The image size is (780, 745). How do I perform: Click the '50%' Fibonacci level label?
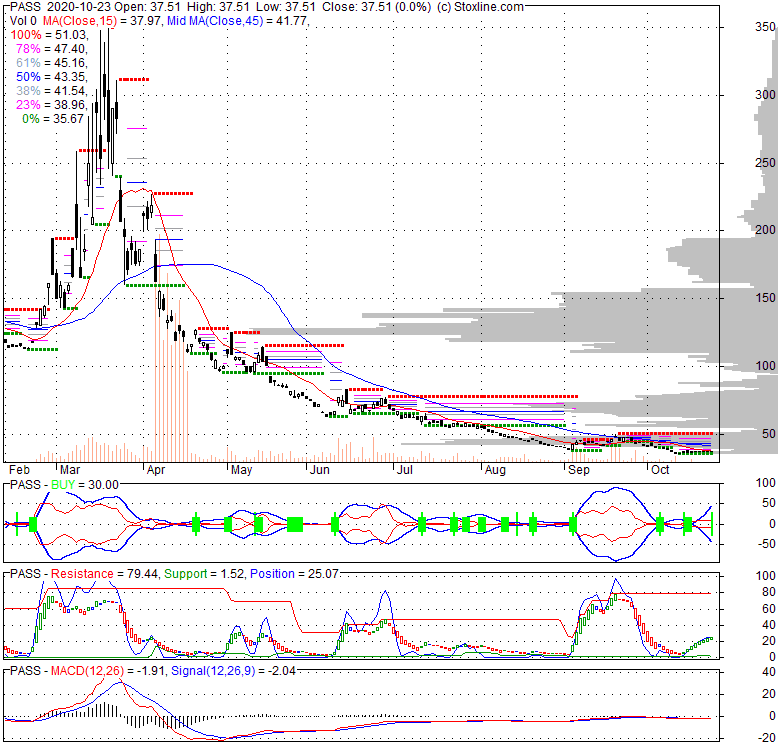pos(28,77)
